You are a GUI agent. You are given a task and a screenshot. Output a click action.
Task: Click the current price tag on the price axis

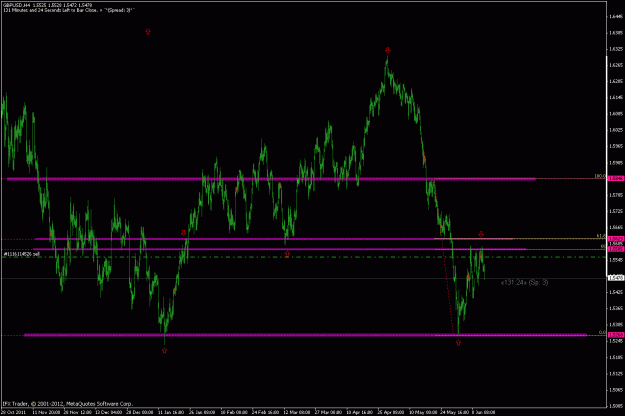point(616,278)
